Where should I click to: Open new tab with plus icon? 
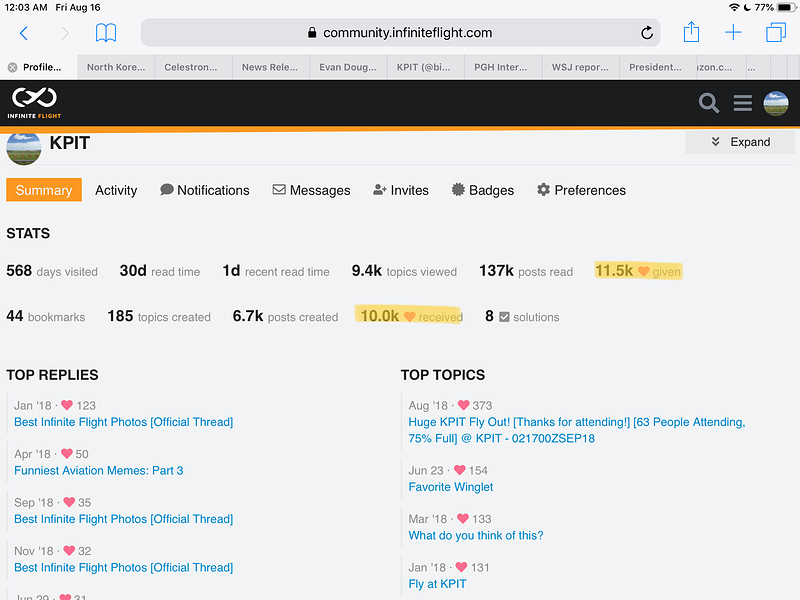click(733, 33)
